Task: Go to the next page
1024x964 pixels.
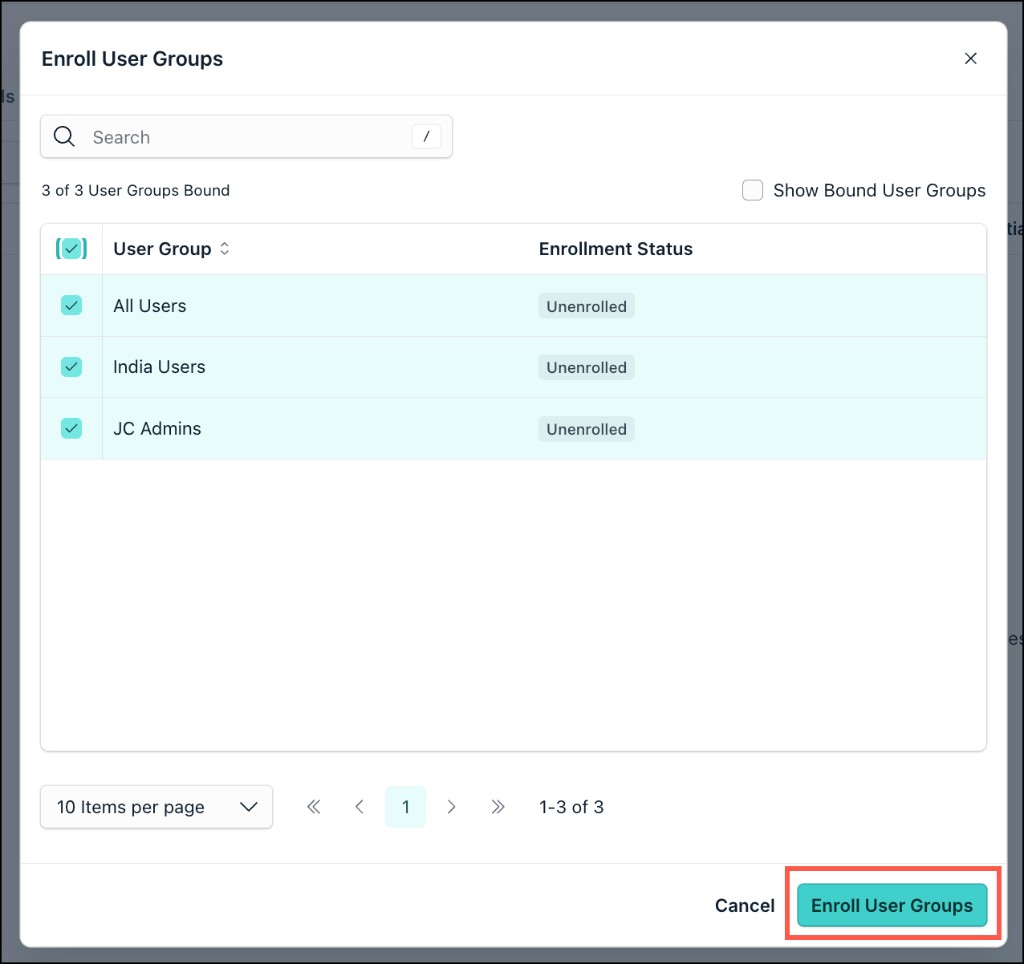Action: click(451, 807)
